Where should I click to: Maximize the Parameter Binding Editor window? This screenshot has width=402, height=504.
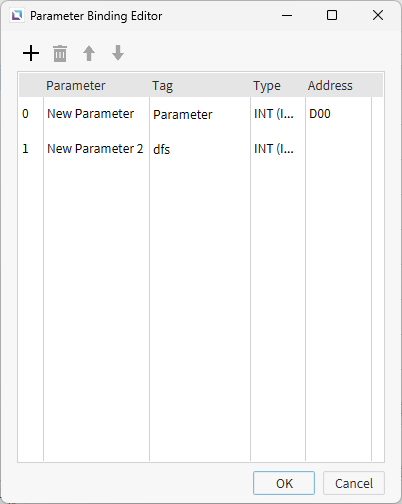pyautogui.click(x=332, y=15)
